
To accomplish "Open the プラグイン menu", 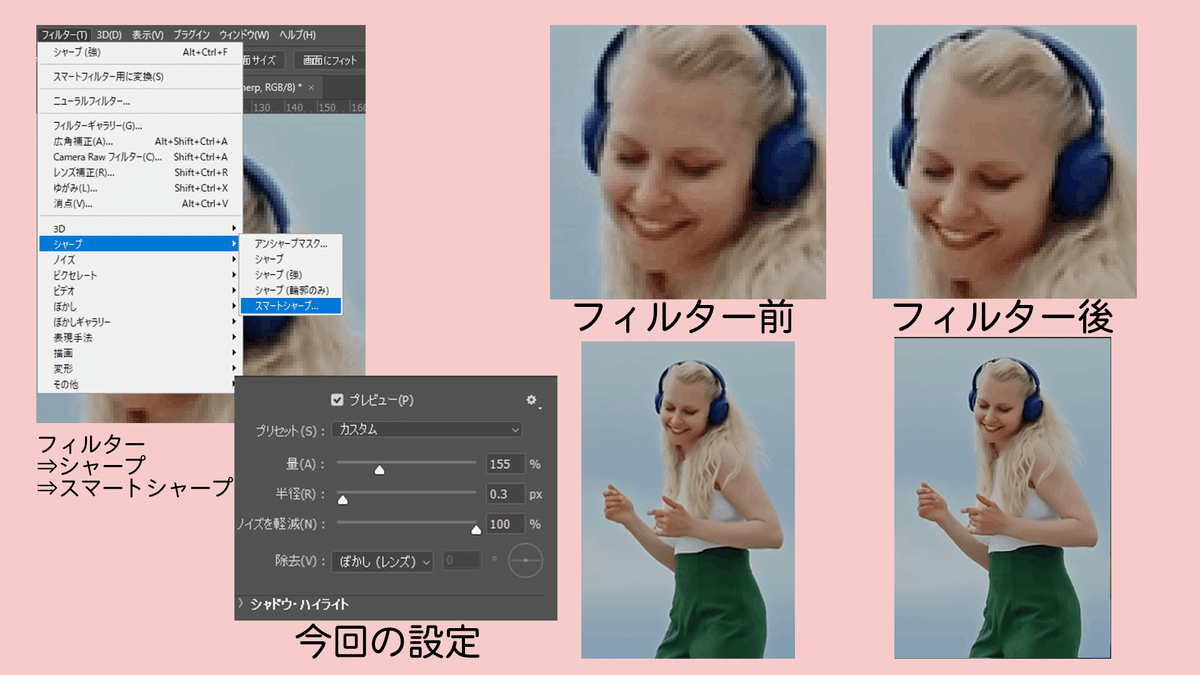I will point(191,35).
